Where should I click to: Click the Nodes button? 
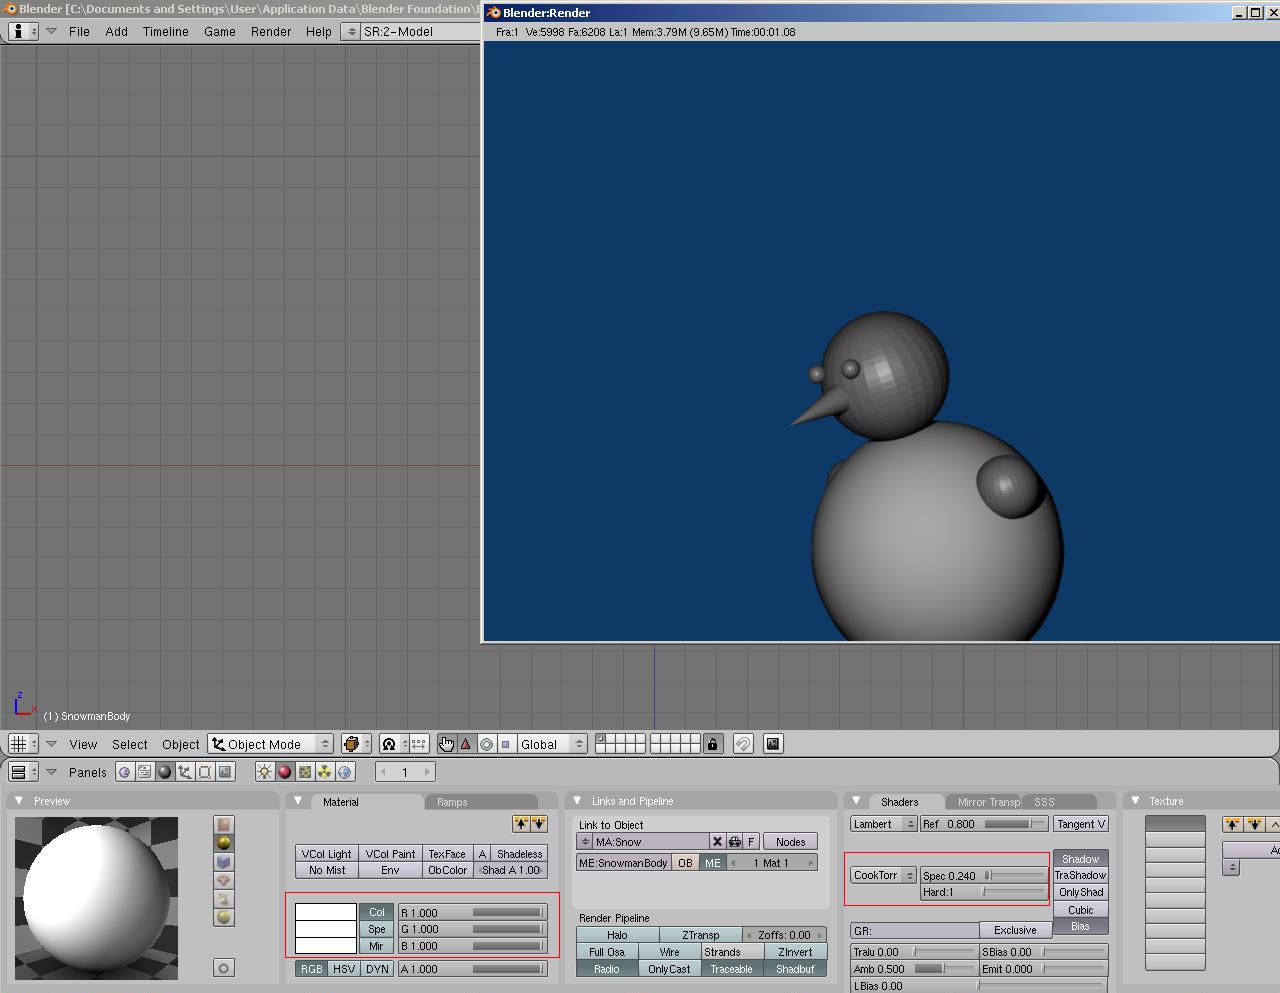click(790, 841)
